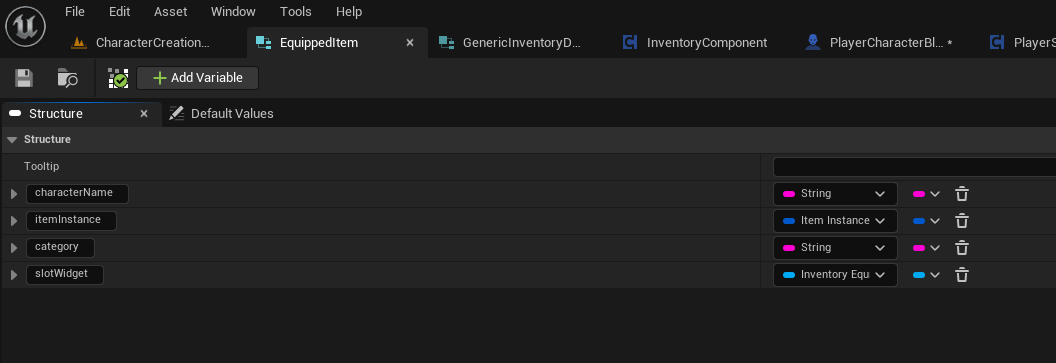This screenshot has height=363, width=1056.
Task: Click the InventoryComponent C++ class icon
Action: coord(630,42)
